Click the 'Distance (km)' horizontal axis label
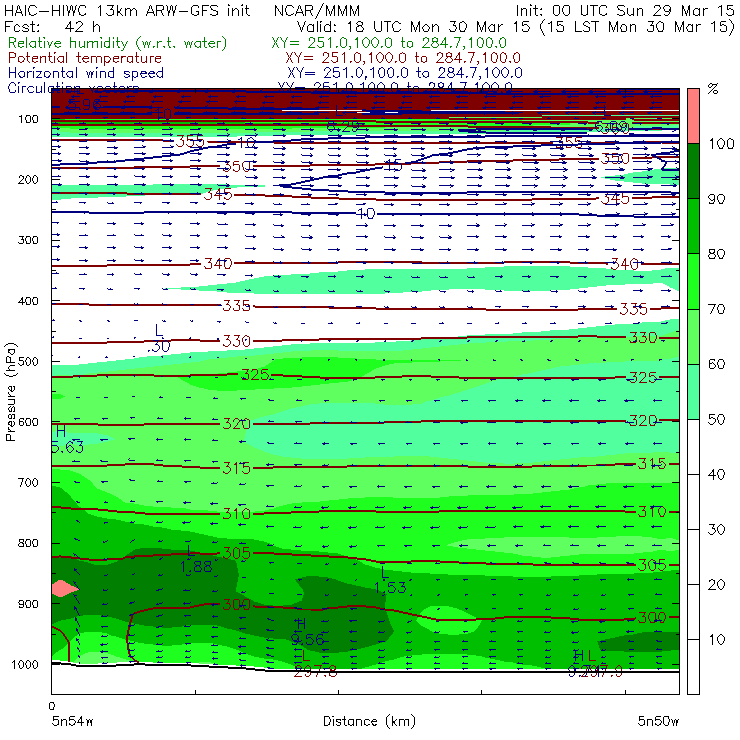This screenshot has height=740, width=740. tap(369, 721)
